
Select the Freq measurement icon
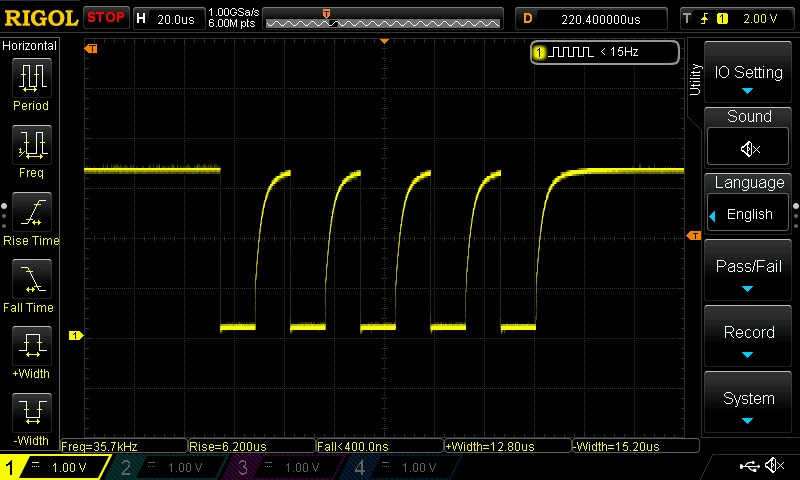tap(32, 145)
